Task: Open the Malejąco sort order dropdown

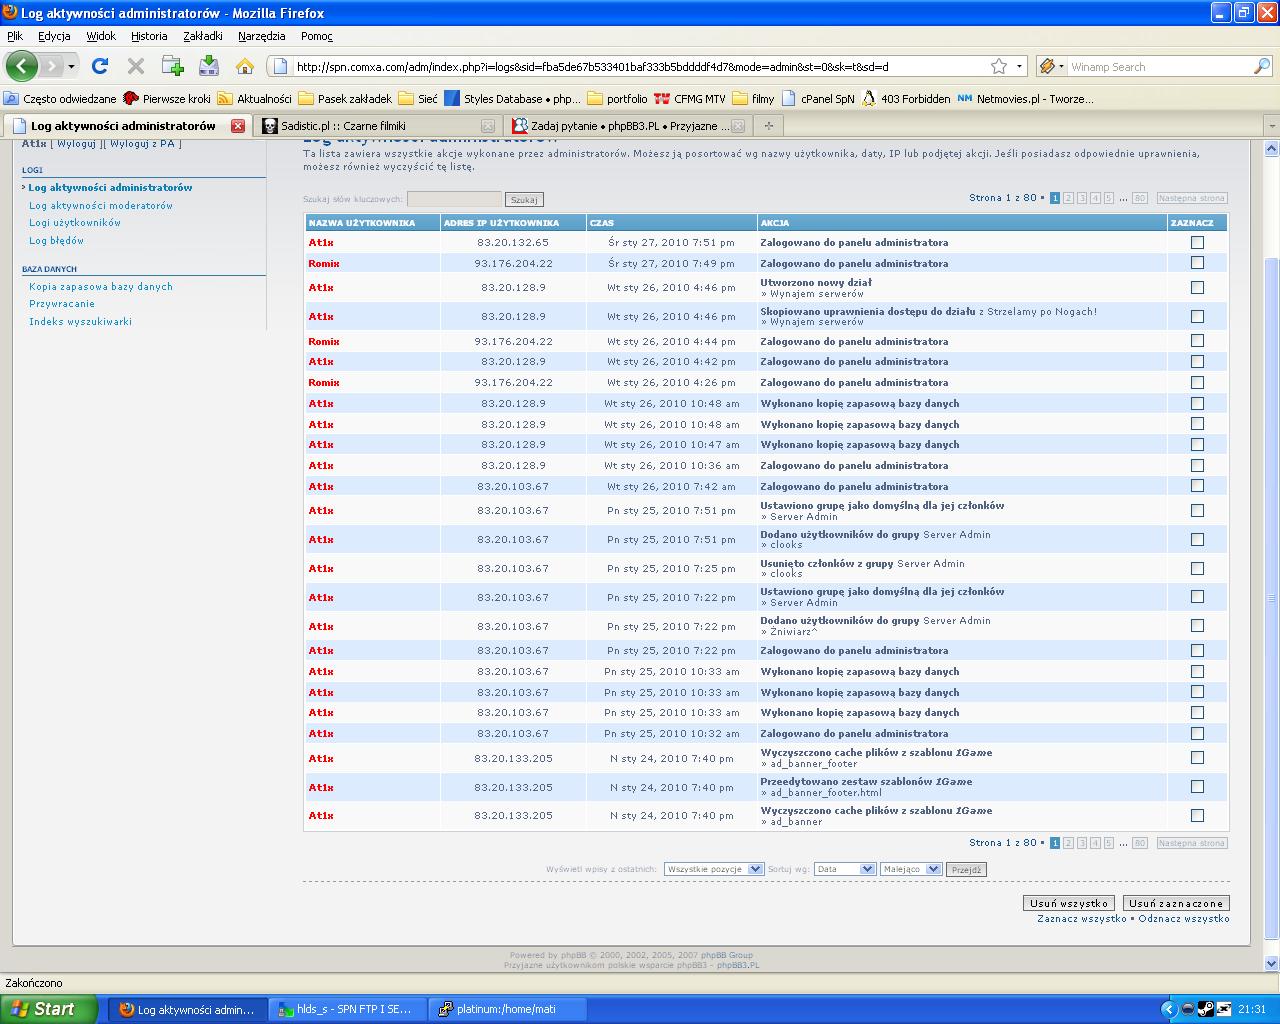Action: [x=911, y=869]
